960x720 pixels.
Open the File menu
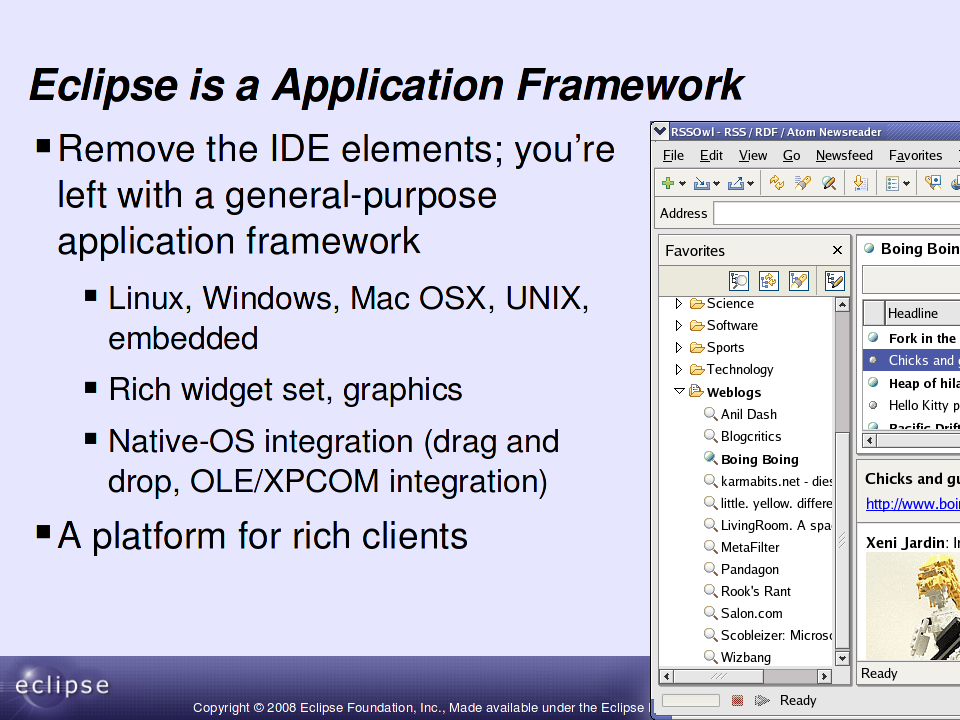coord(673,156)
